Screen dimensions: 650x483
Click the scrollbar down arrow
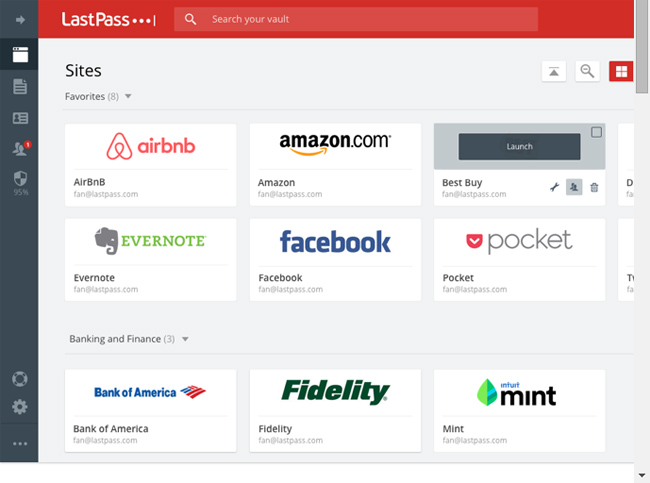[642, 475]
